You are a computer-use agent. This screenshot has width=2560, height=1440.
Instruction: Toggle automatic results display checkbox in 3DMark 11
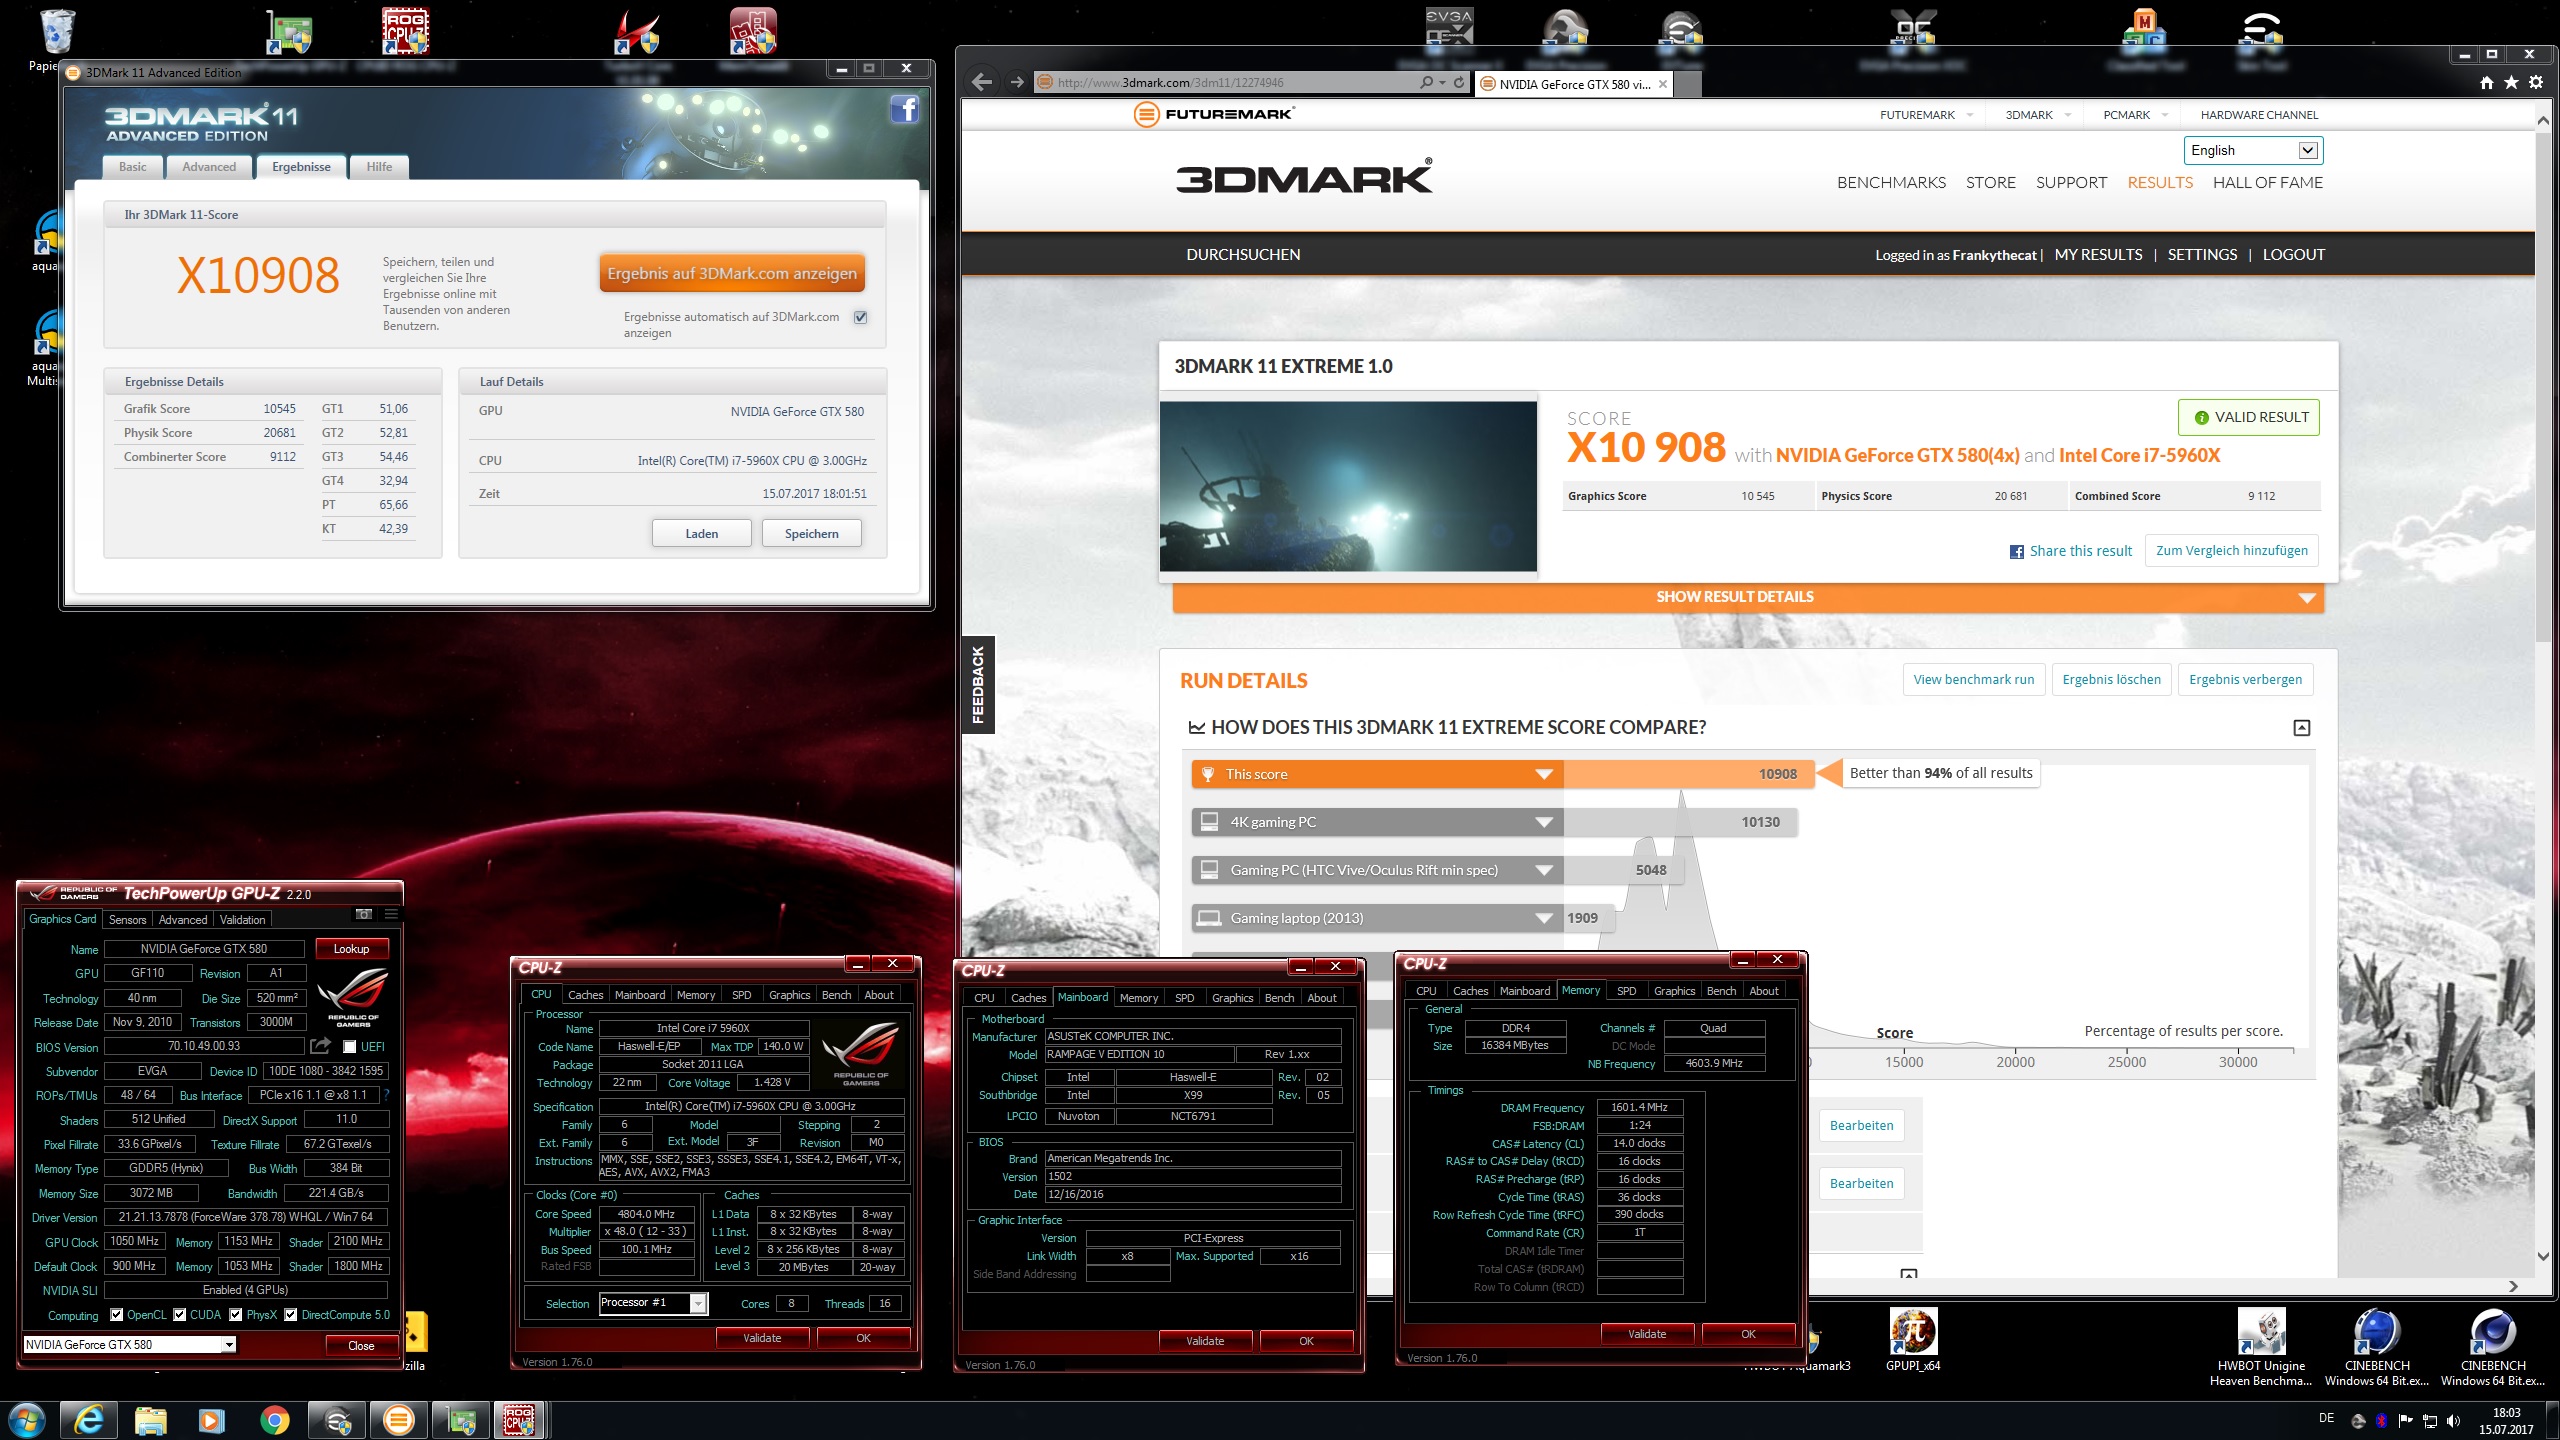860,317
